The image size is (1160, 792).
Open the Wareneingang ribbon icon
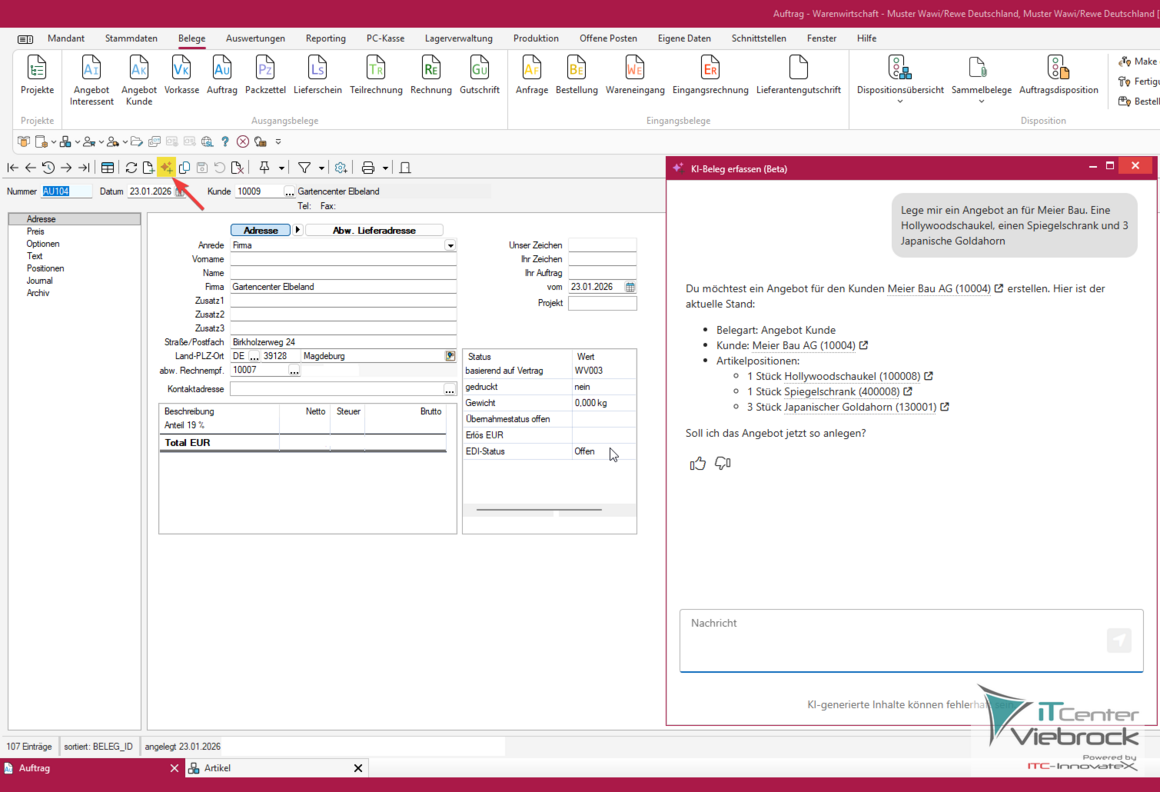pos(635,75)
